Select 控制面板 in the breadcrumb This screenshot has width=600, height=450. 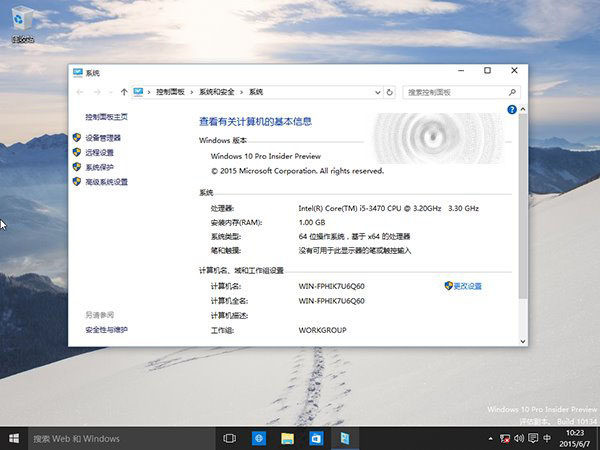click(x=170, y=92)
